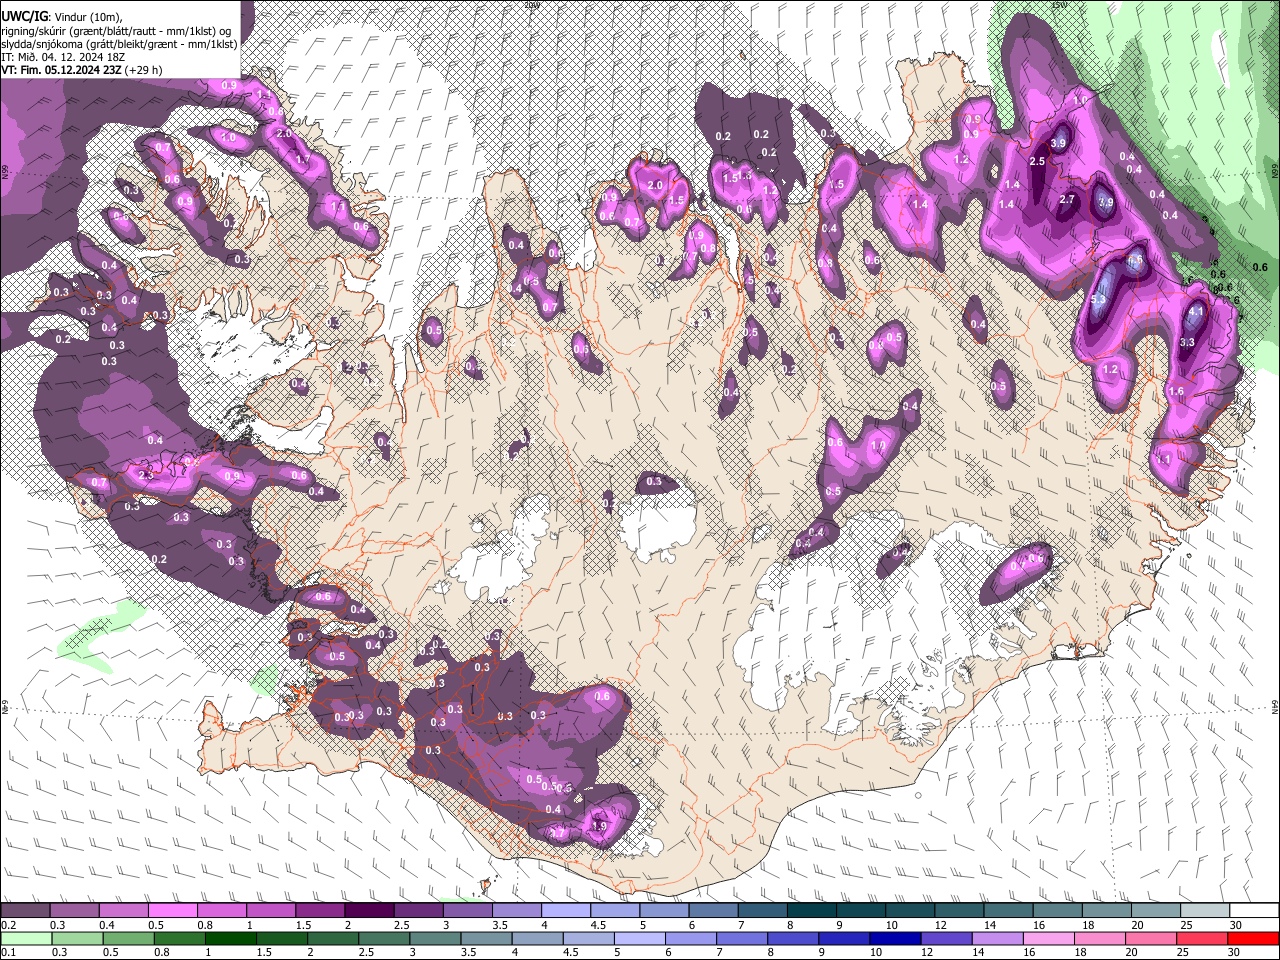
Task: Click the dark mauve 0.2–0.3 legend swatch
Action: [25, 911]
